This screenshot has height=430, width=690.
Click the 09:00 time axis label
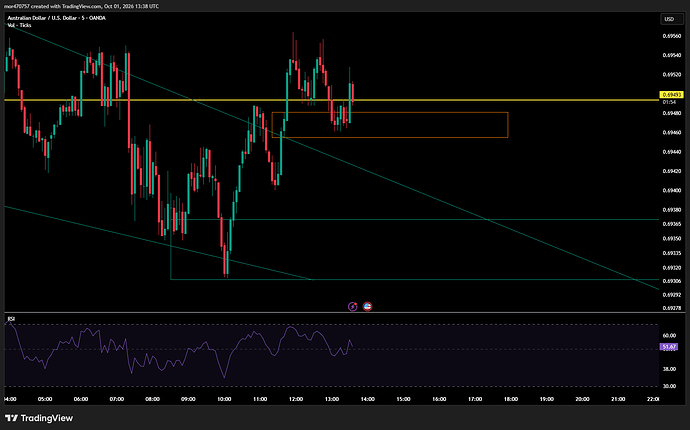pyautogui.click(x=188, y=399)
